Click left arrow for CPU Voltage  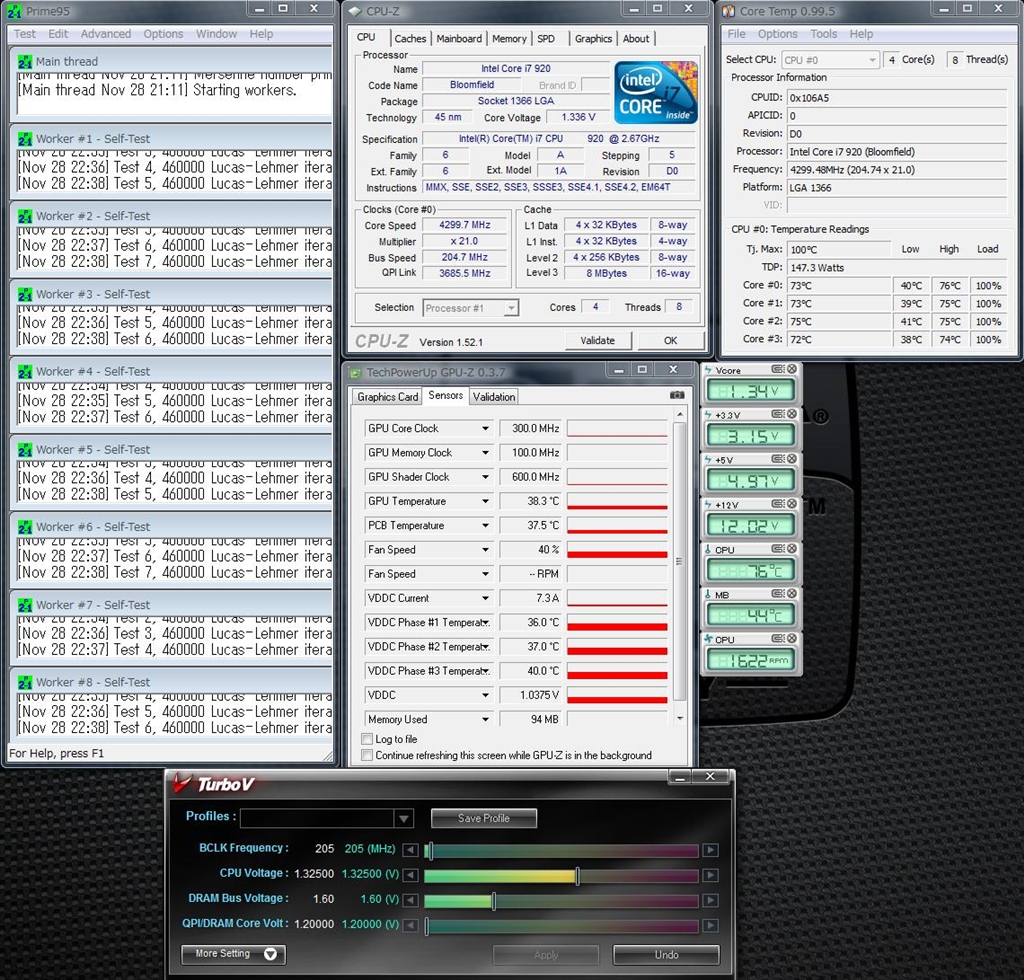[410, 876]
